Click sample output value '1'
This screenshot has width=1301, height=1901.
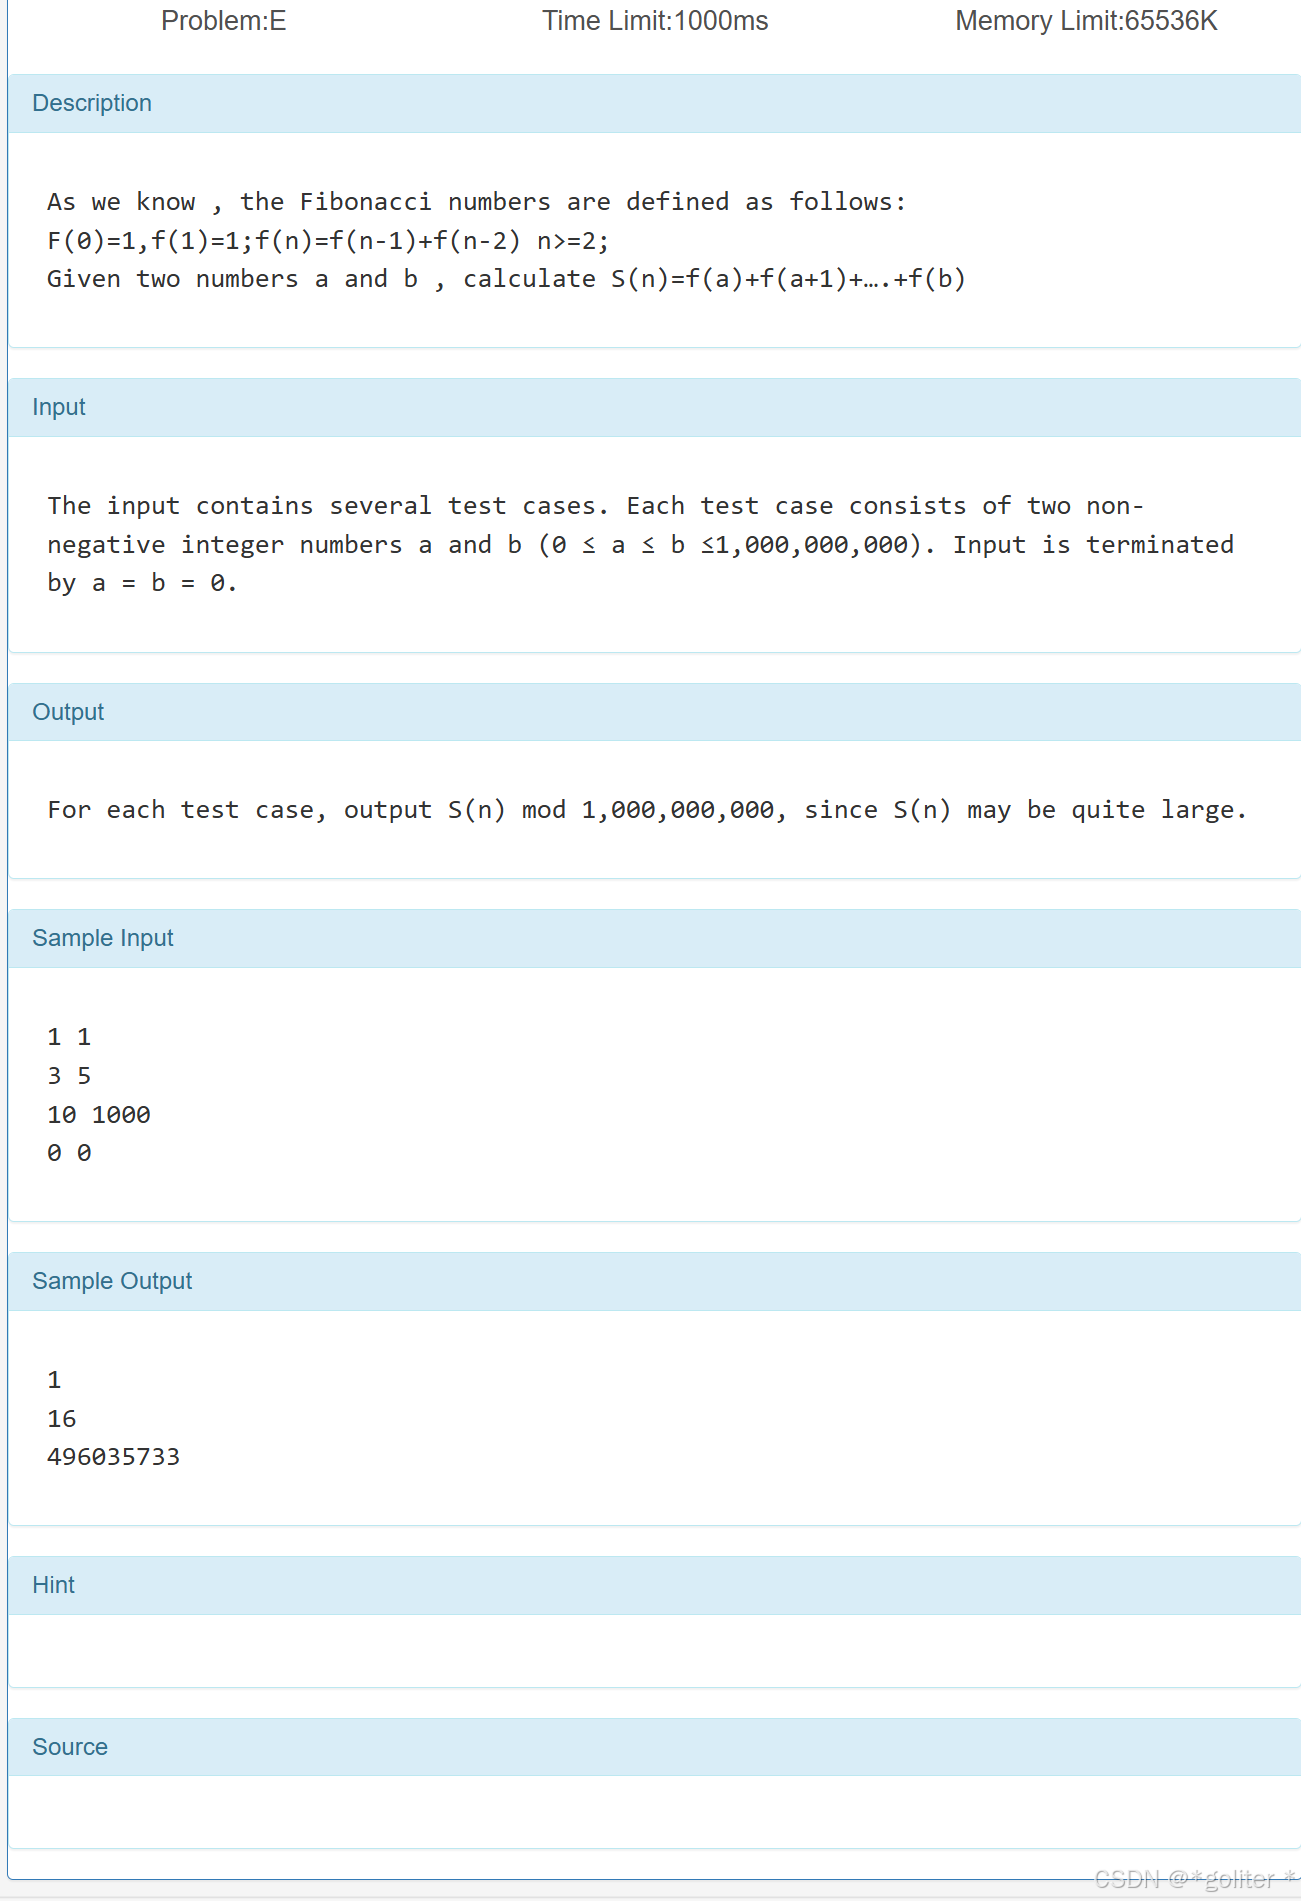click(x=54, y=1380)
